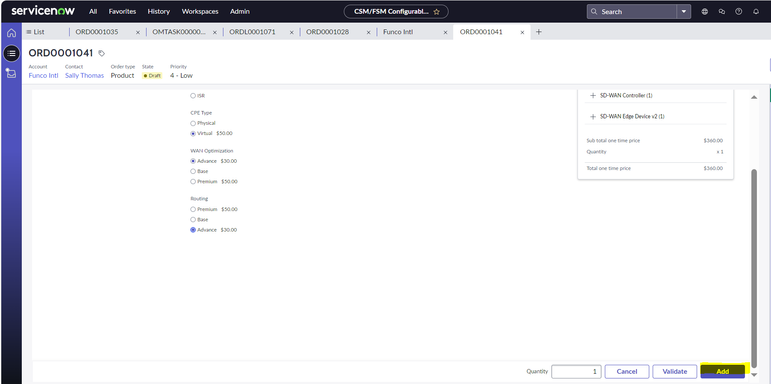
Task: Open the search dropdown arrow
Action: tap(683, 12)
